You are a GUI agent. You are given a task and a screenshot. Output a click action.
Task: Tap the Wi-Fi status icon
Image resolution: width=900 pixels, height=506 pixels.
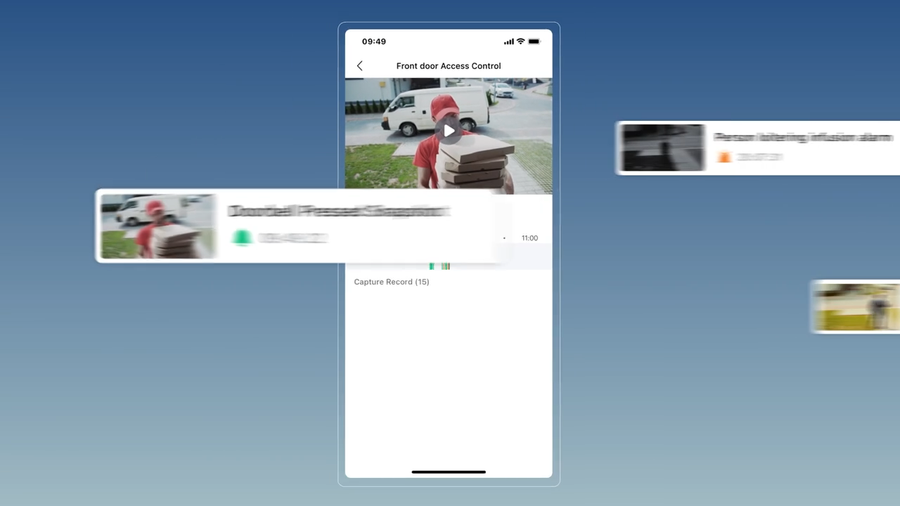(x=521, y=41)
